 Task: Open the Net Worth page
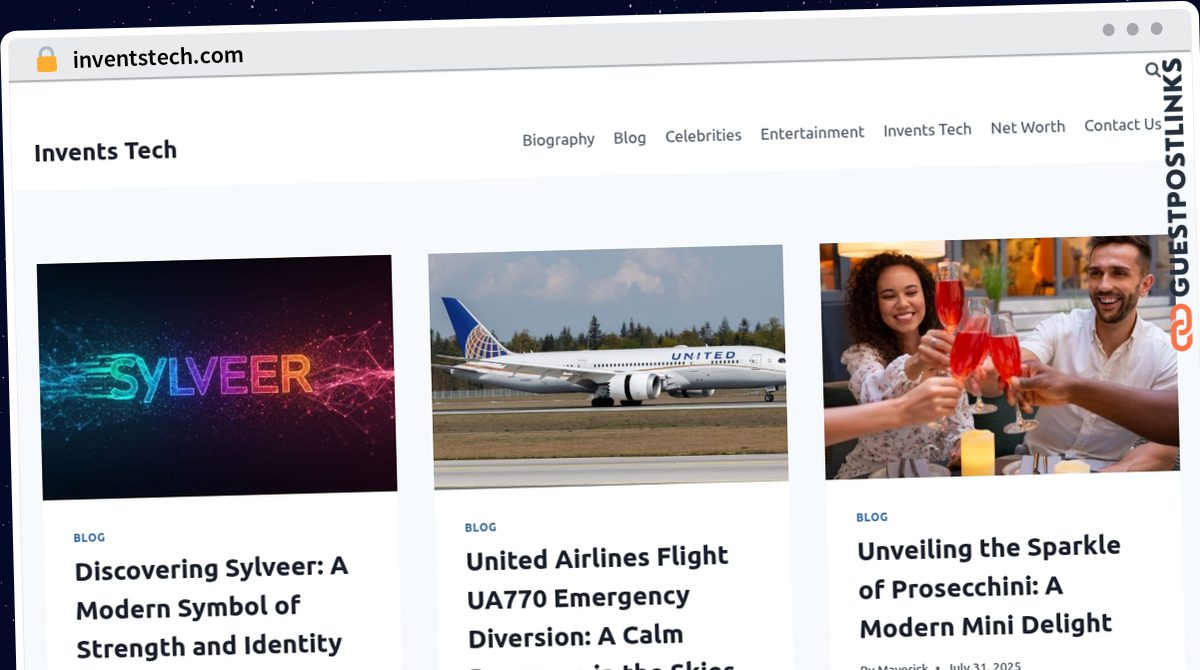pos(1027,127)
